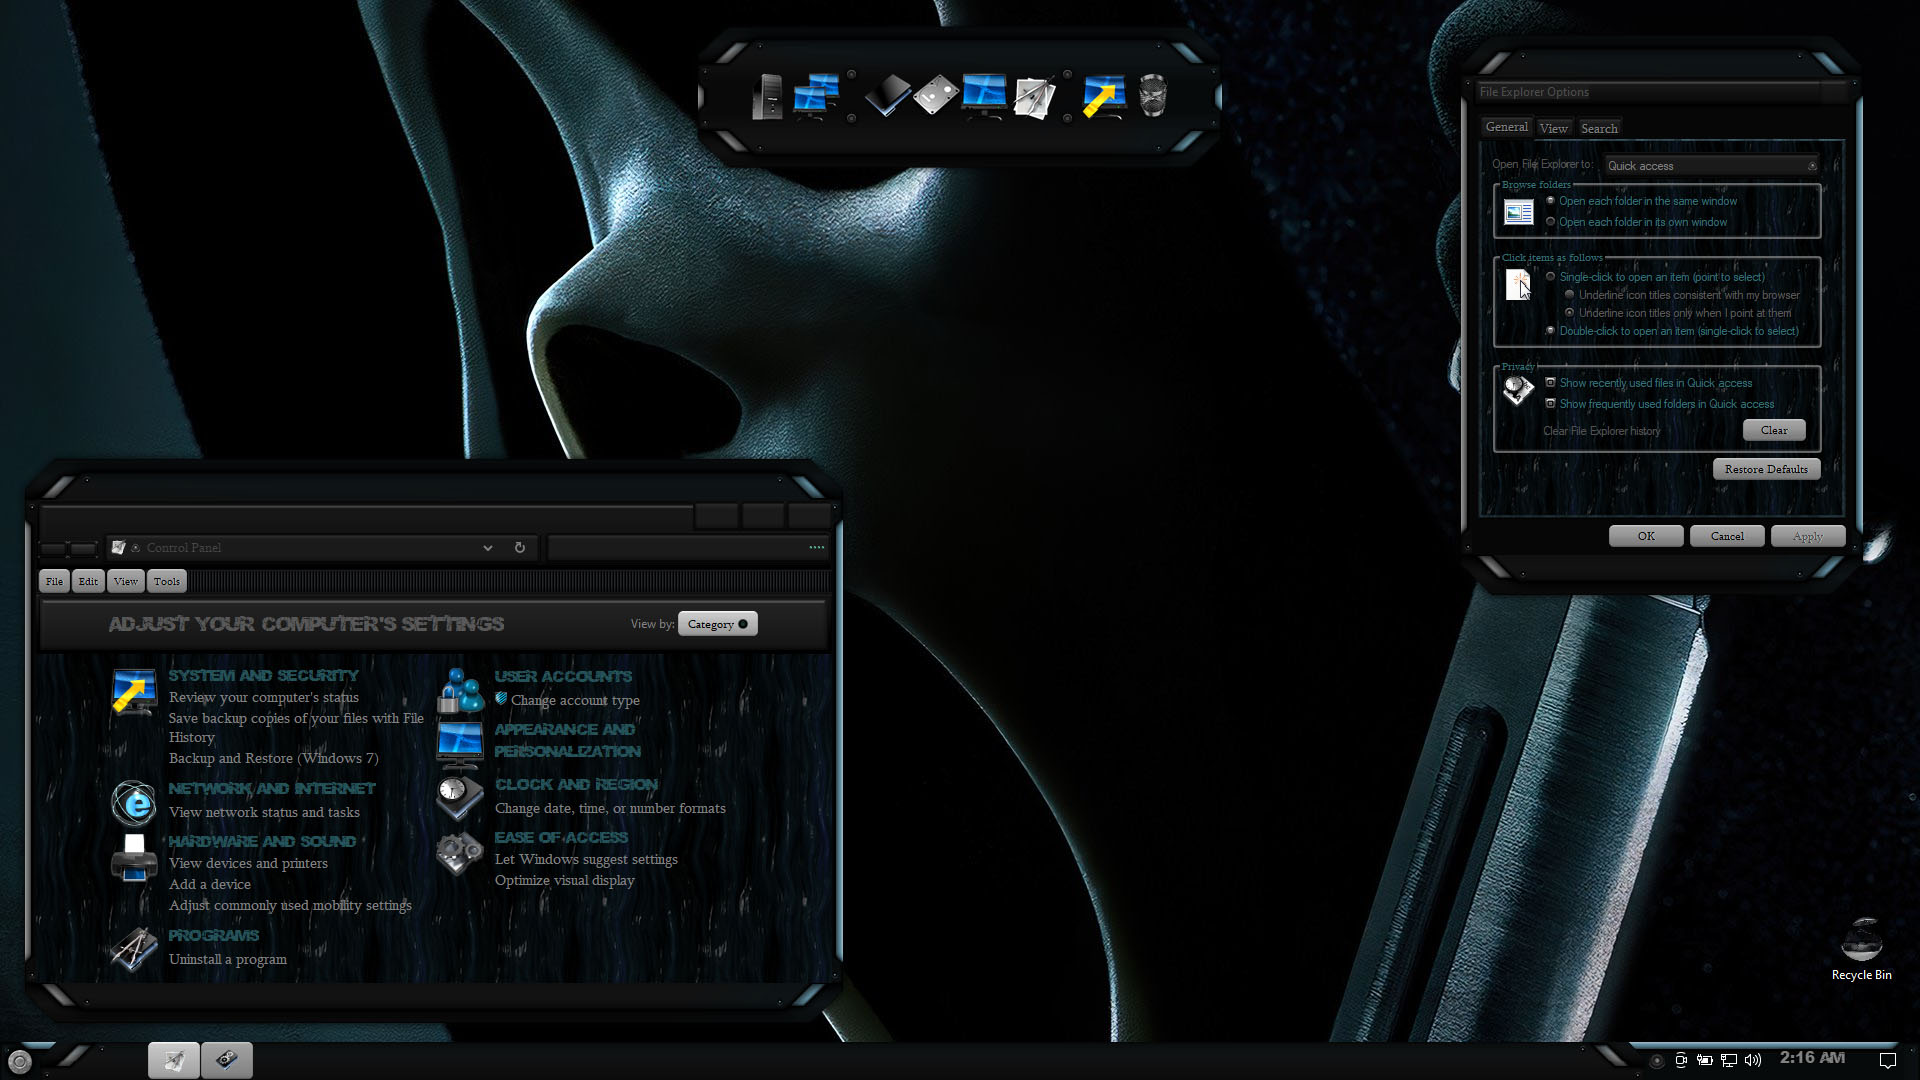
Task: Toggle 'Show recently used files in Quick access'
Action: tap(1551, 383)
